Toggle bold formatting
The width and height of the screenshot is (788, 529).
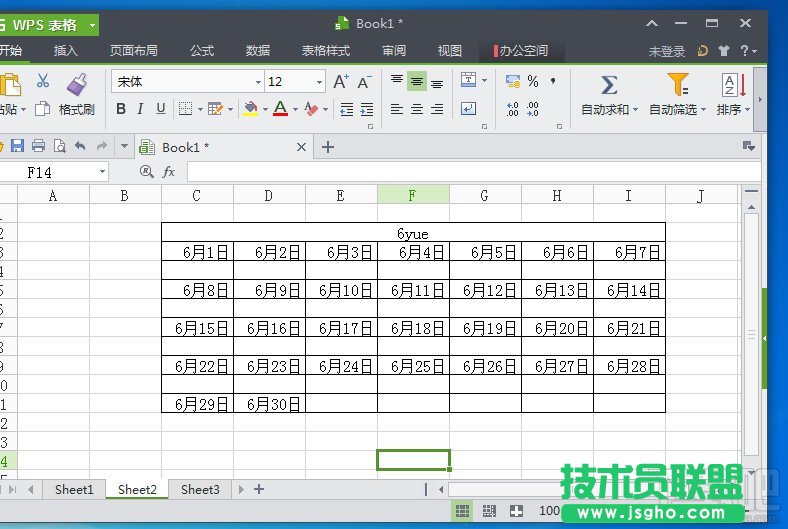[x=121, y=109]
